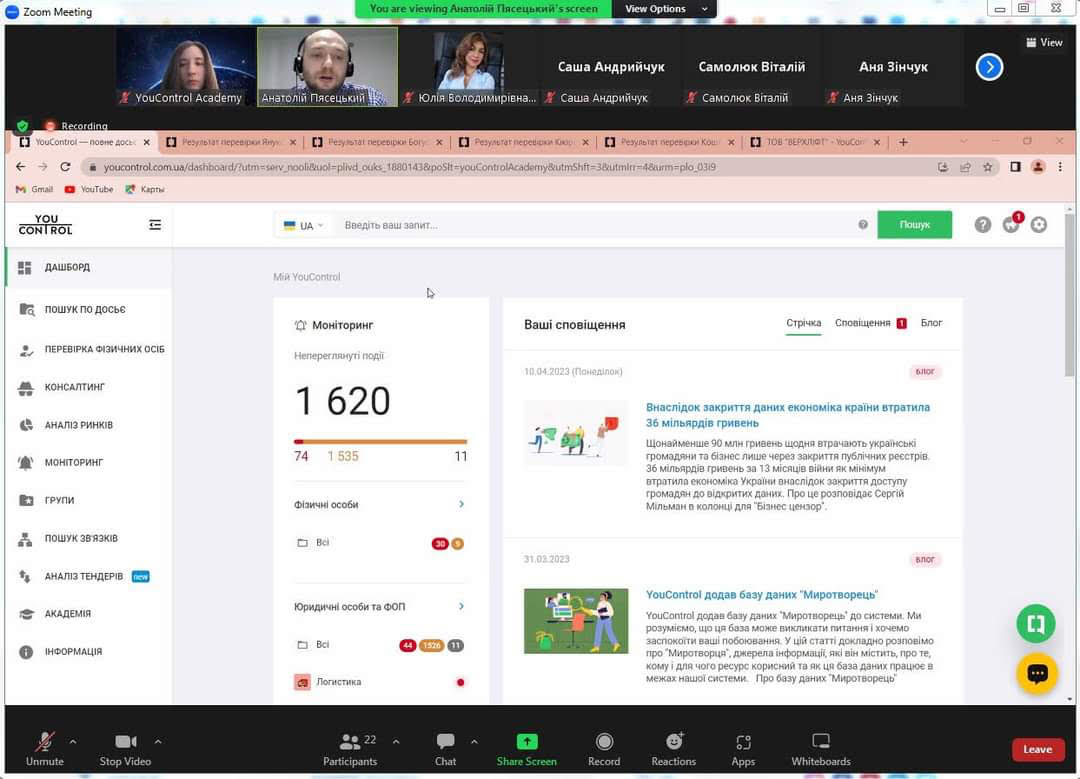Bookmark page with star icon
The height and width of the screenshot is (779, 1080).
click(x=988, y=167)
